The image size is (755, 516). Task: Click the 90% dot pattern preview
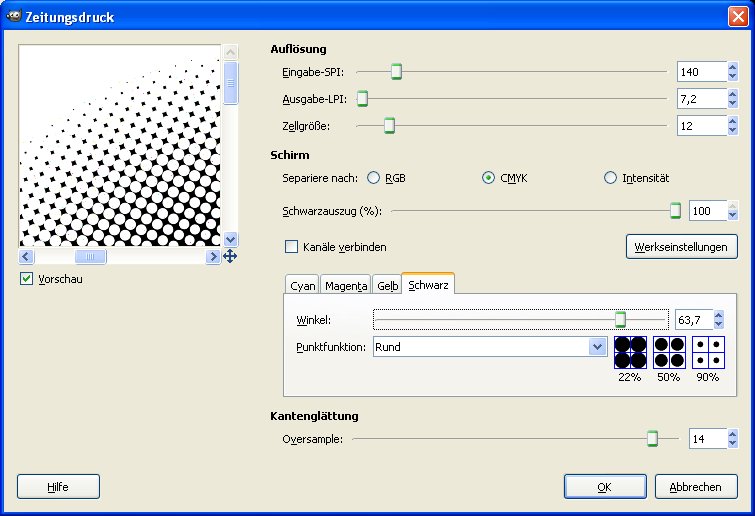pyautogui.click(x=708, y=352)
